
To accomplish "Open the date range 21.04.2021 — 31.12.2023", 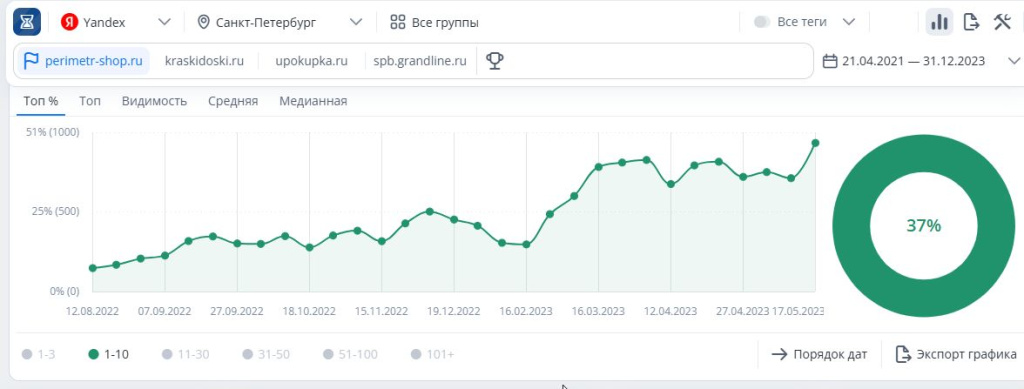I will 913,61.
